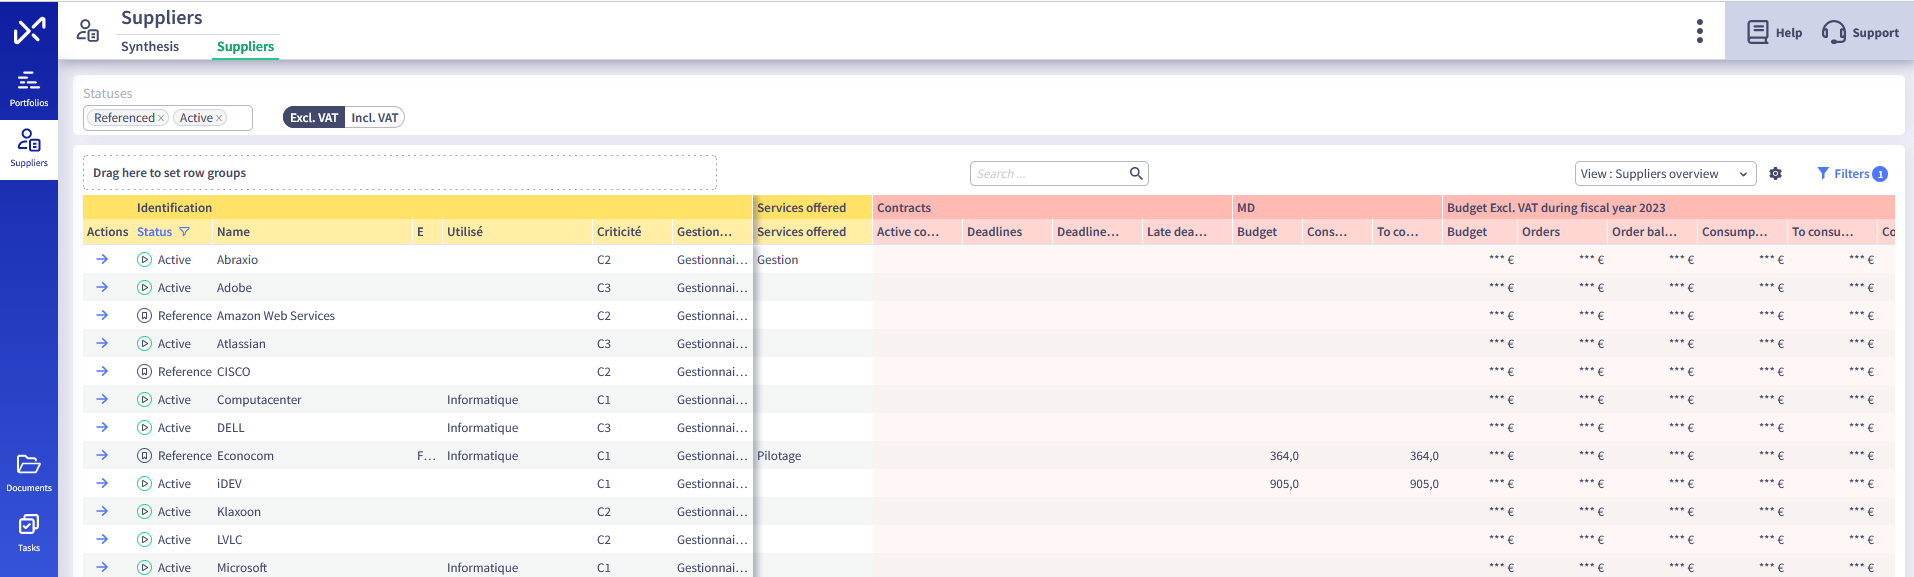Open Econocom row with arrow action
Screen dimensions: 1914x577
pyautogui.click(x=102, y=455)
